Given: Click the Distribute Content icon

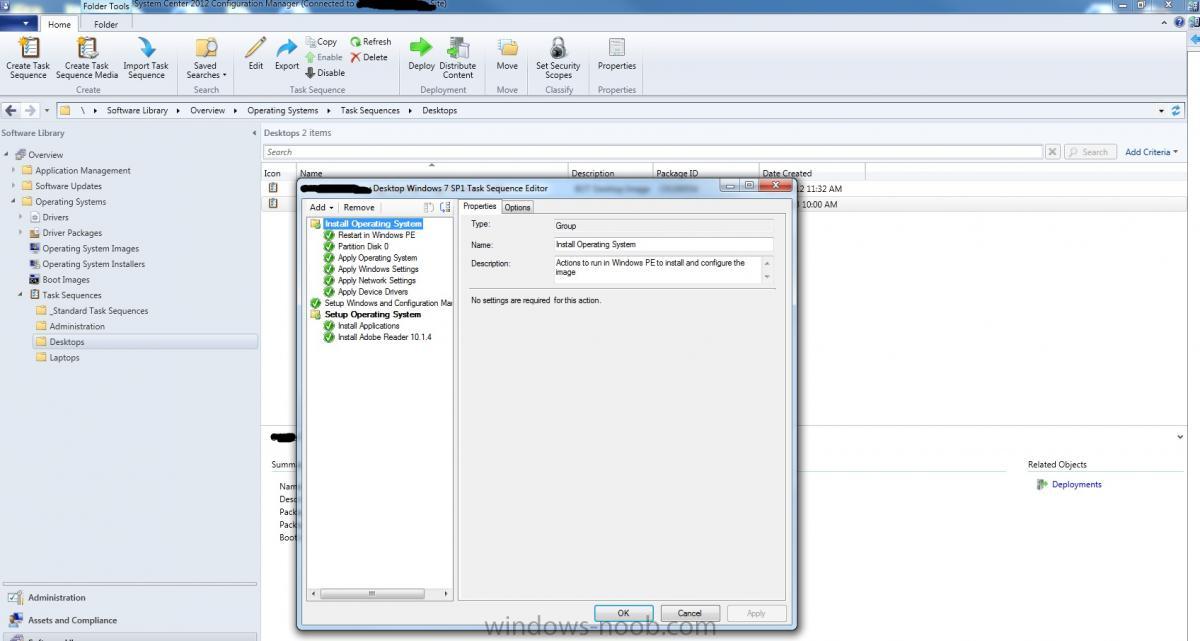Looking at the screenshot, I should tap(458, 48).
